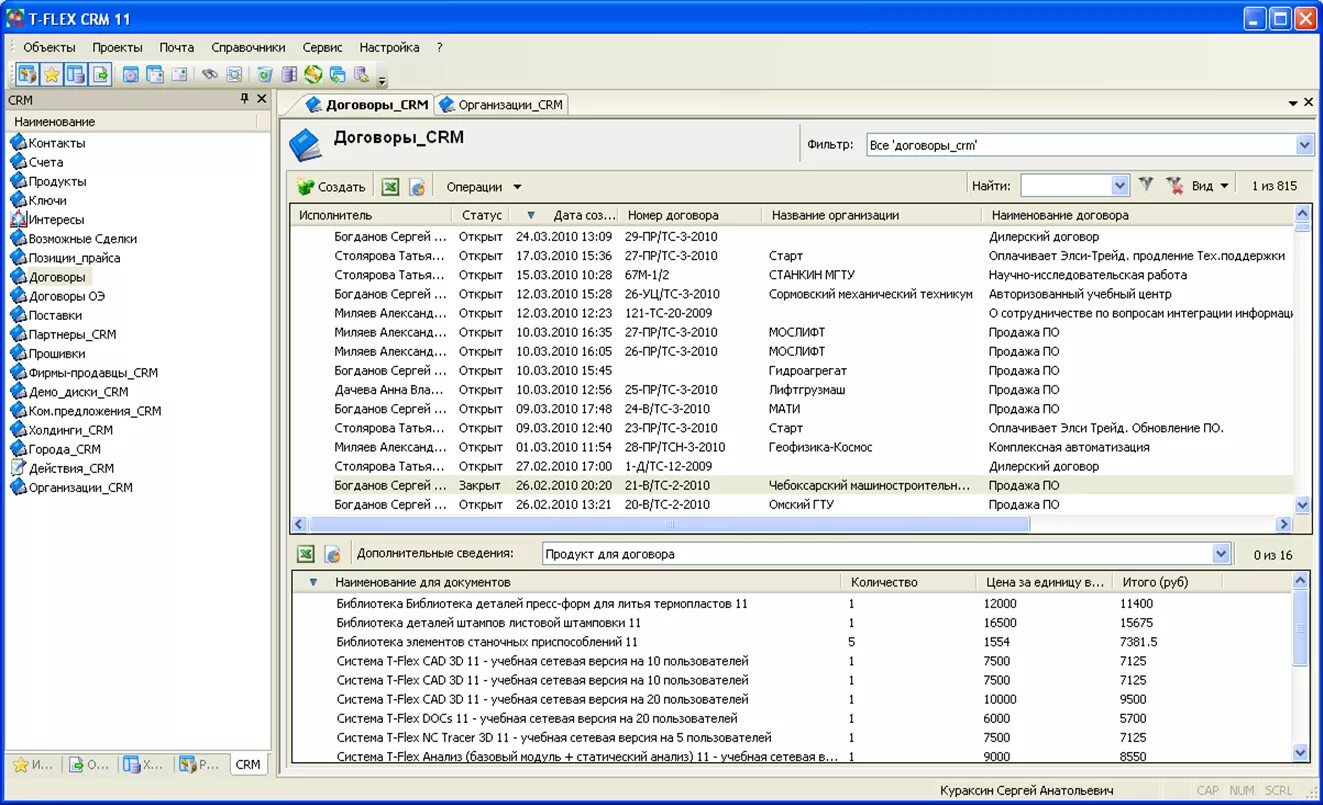Export contracts list to Excel icon
The width and height of the screenshot is (1323, 805).
(390, 187)
